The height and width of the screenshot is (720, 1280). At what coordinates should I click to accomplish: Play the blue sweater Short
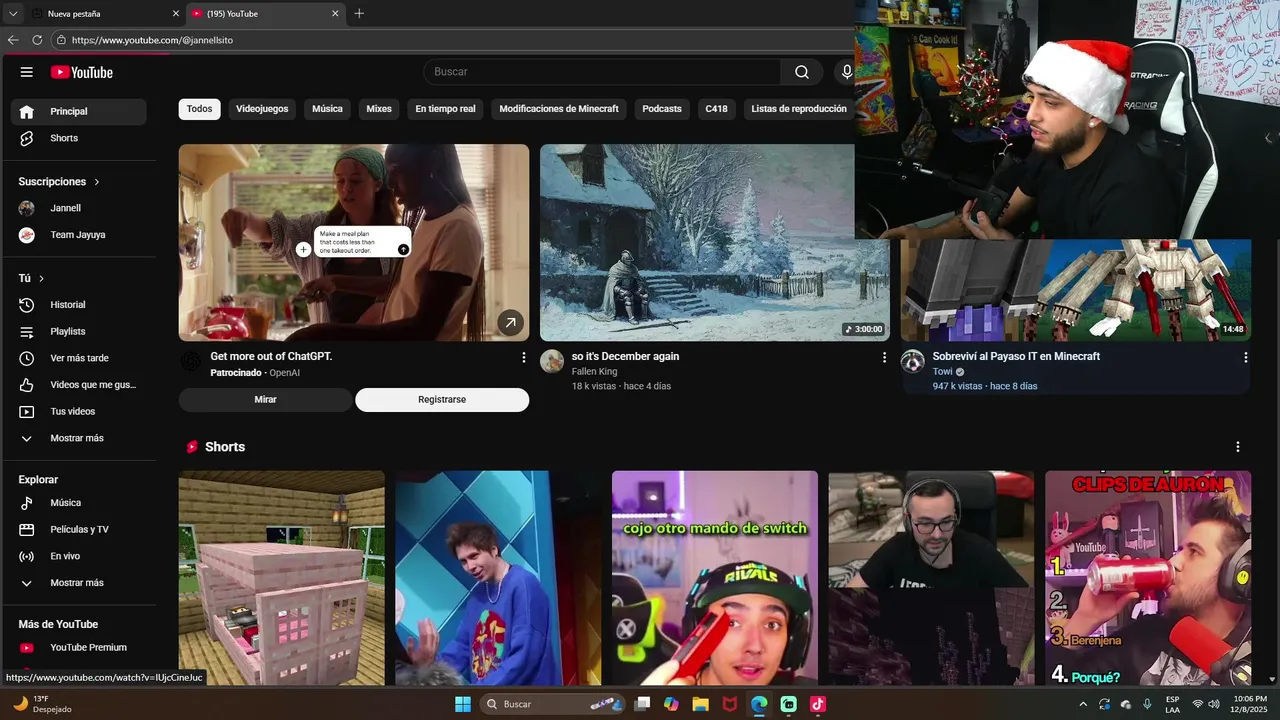pos(498,578)
